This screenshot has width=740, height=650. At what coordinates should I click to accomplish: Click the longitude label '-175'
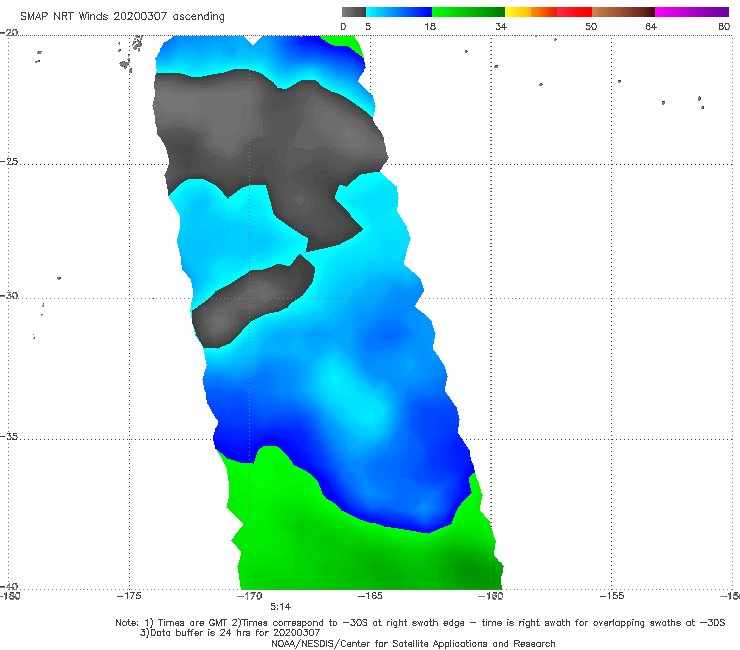click(129, 596)
